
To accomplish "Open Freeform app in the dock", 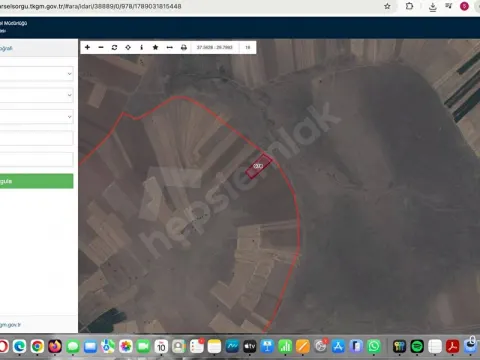I will (x=232, y=347).
